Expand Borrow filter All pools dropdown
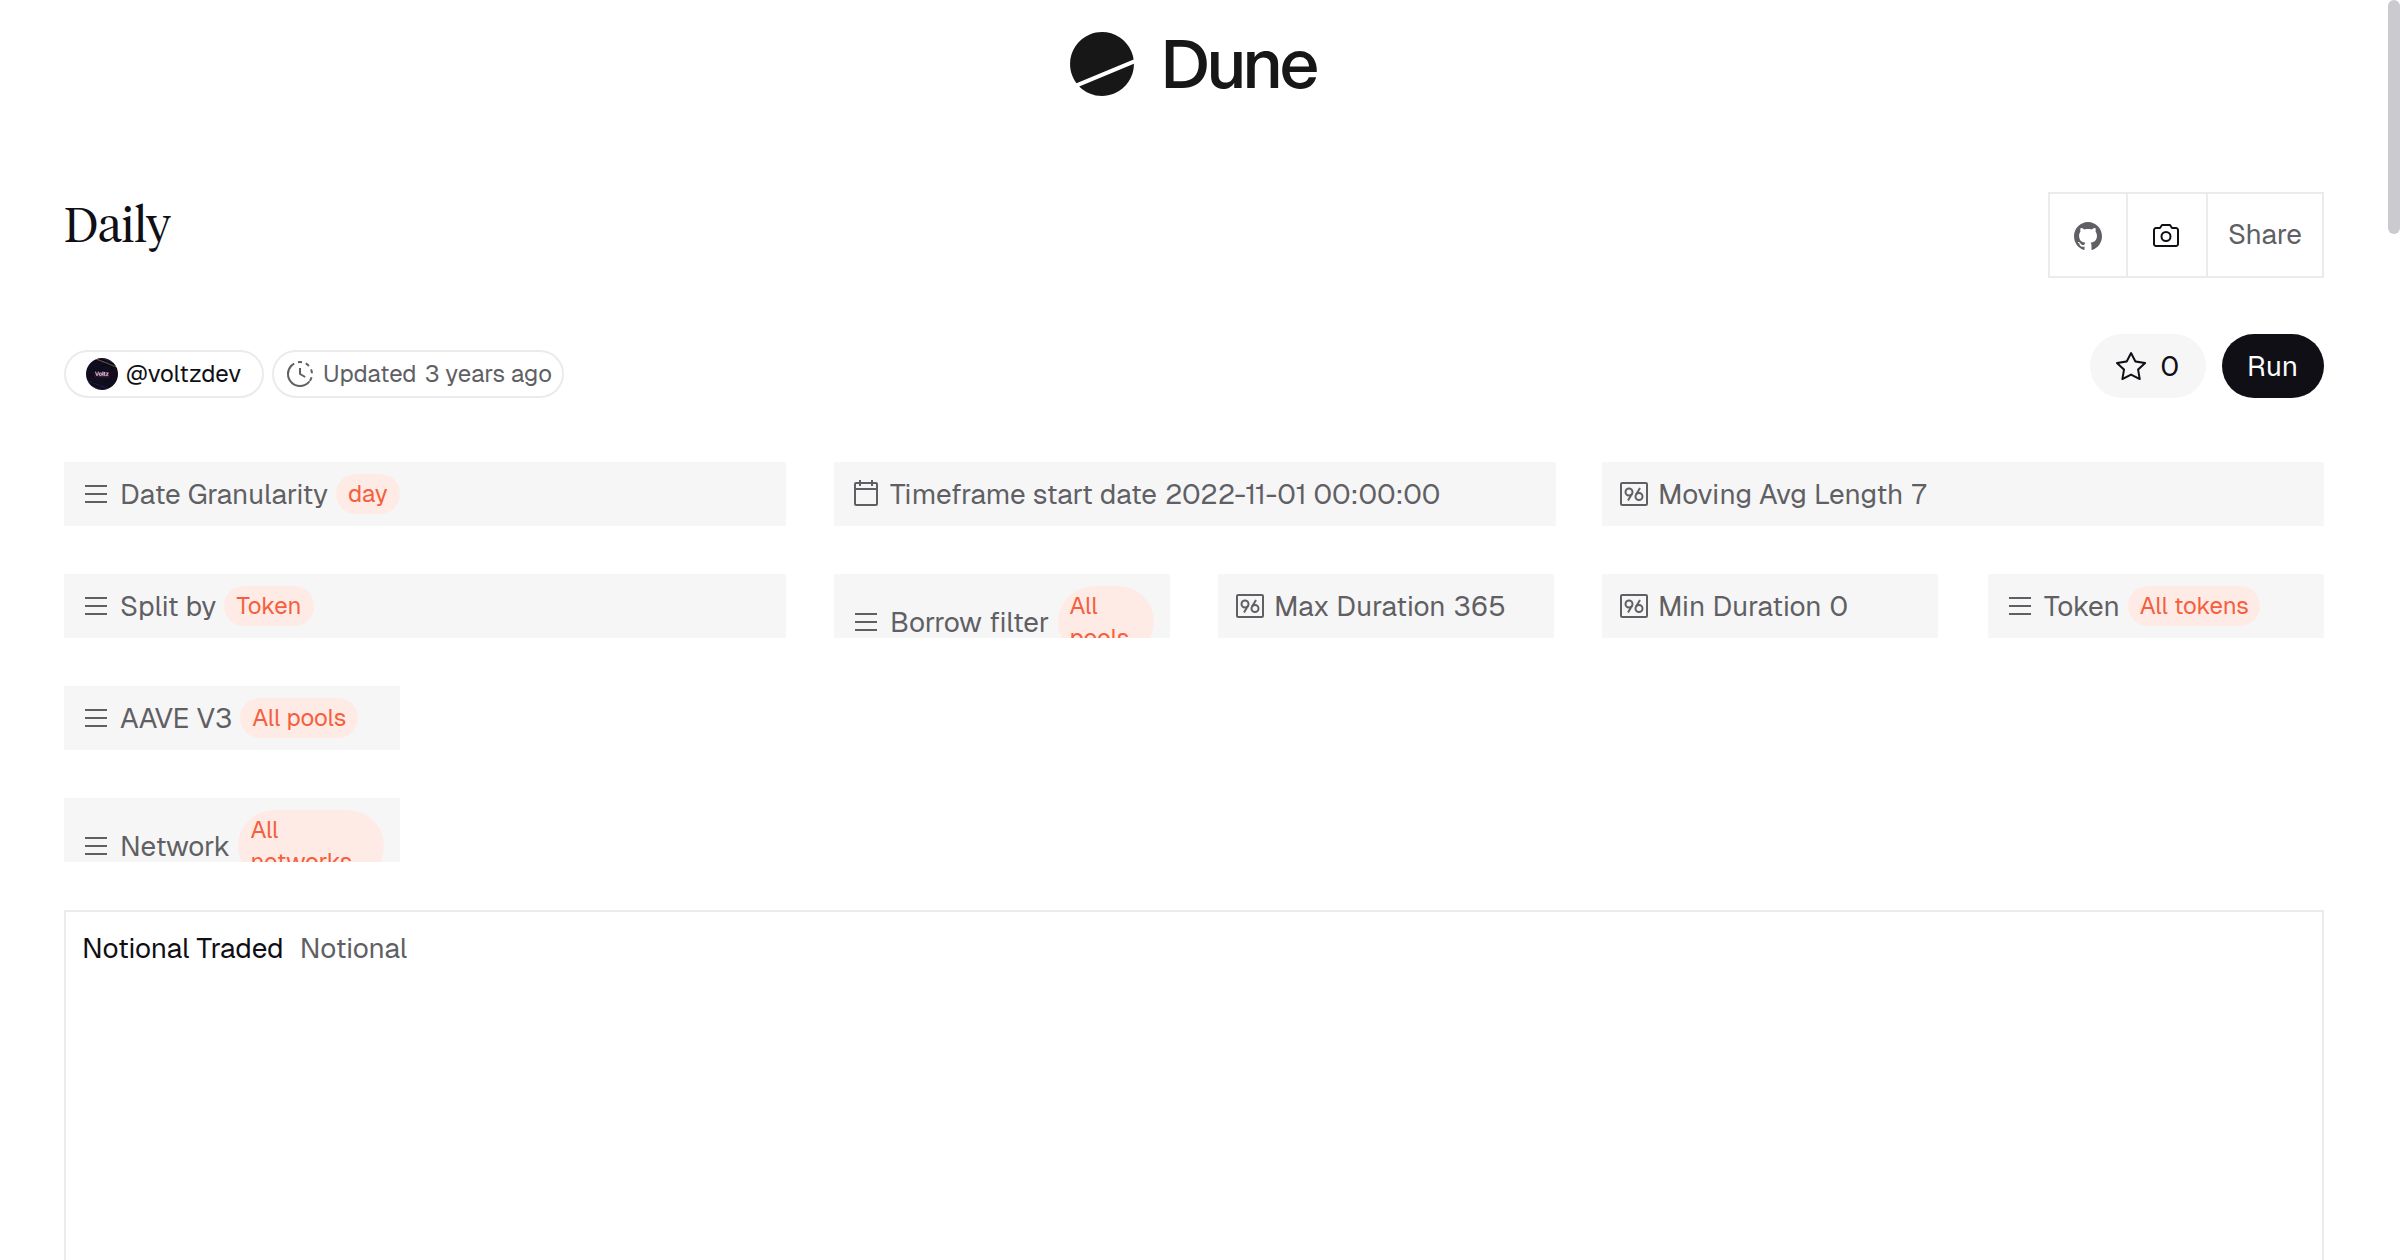2400x1260 pixels. pyautogui.click(x=1104, y=614)
